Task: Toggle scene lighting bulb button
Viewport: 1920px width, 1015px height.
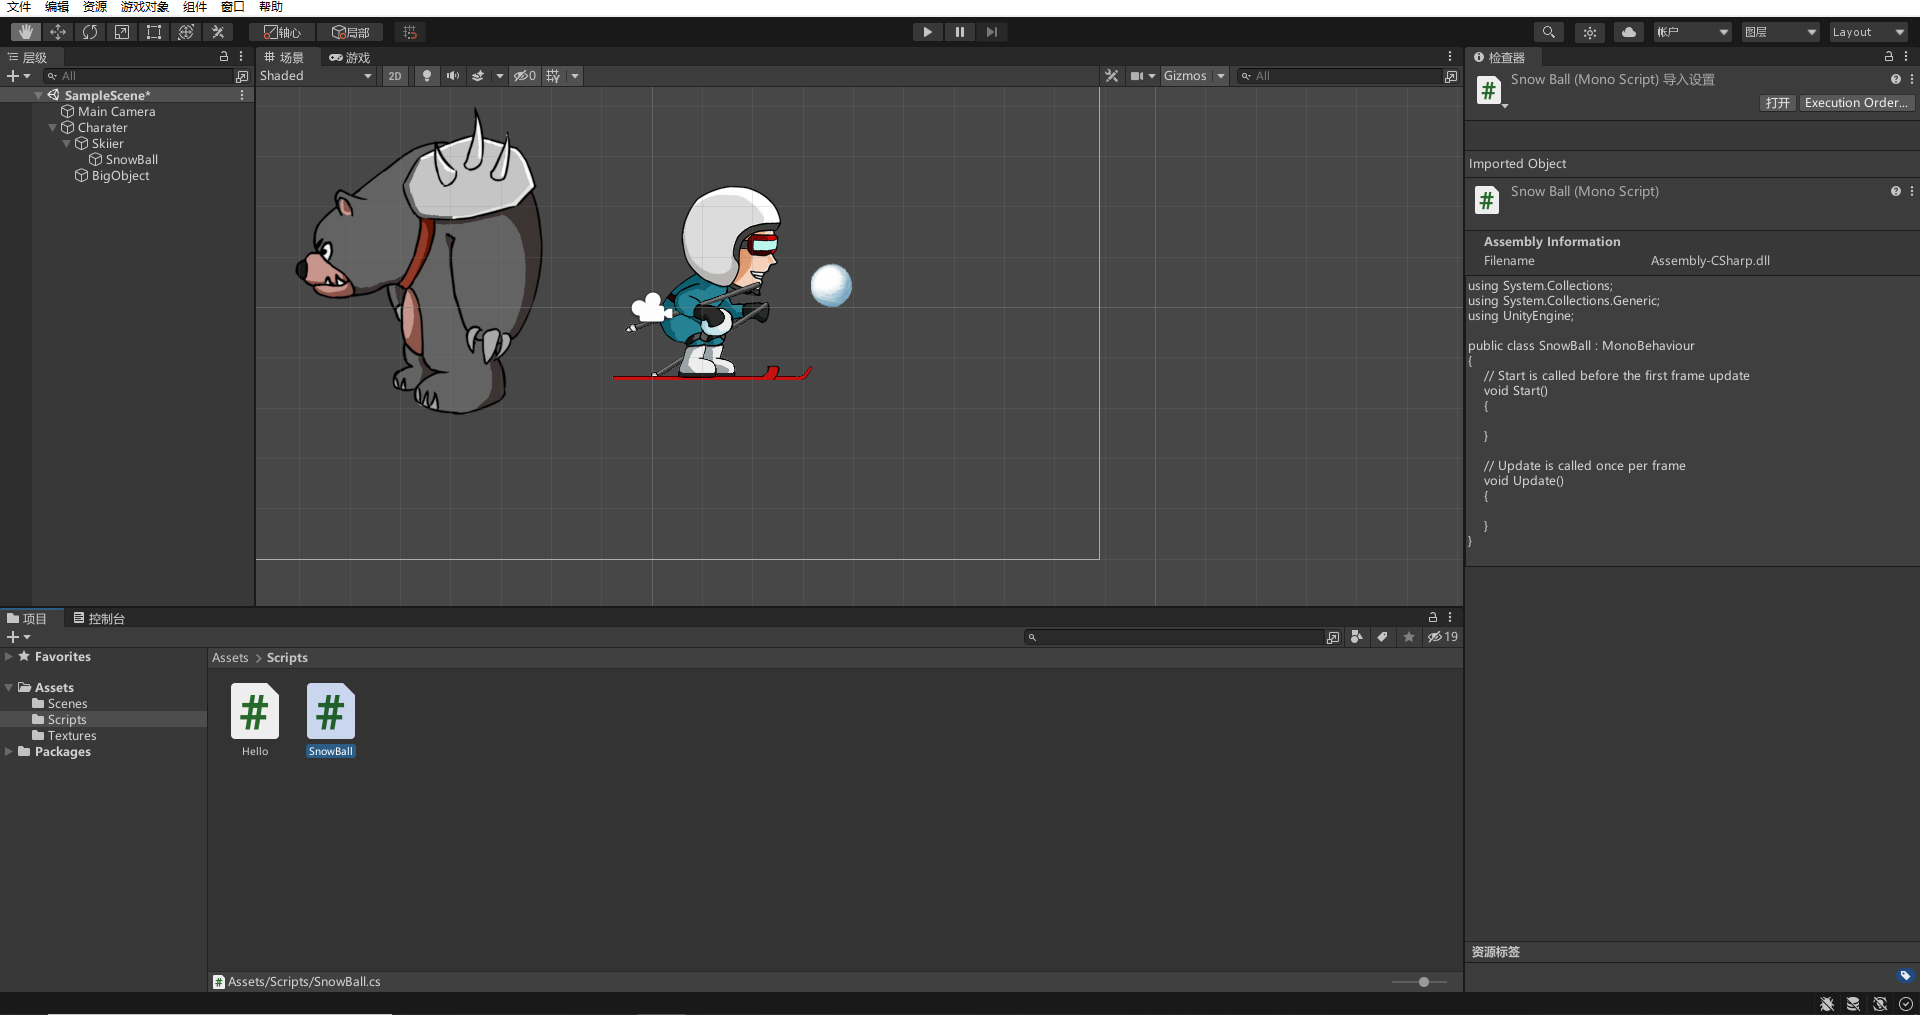Action: pos(427,76)
